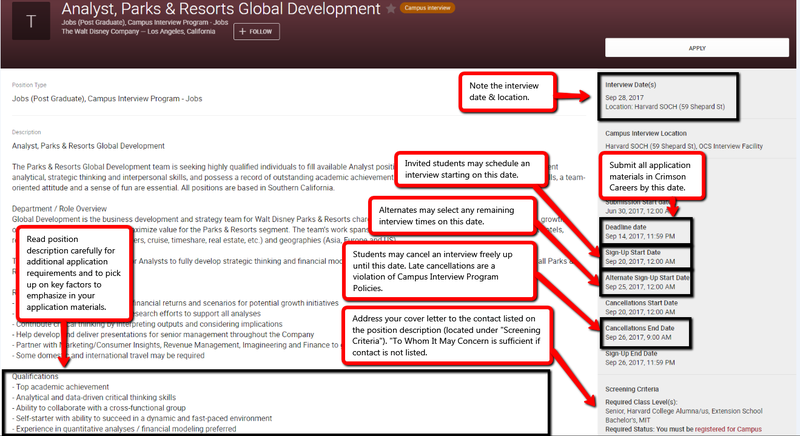Click the 'Screening Criteria' heading
Viewport: 800px width, 436px height.
(x=632, y=389)
